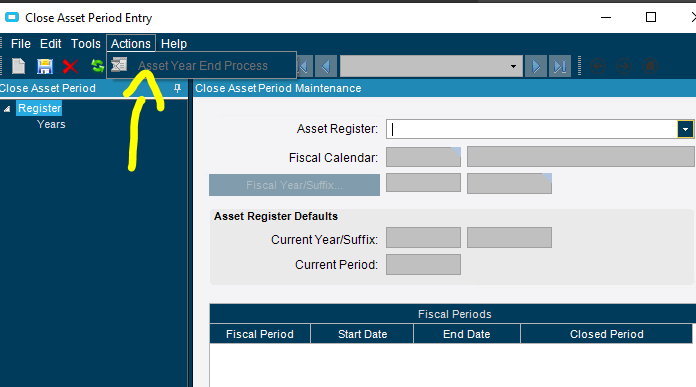Go to previous record arrow

tap(326, 66)
